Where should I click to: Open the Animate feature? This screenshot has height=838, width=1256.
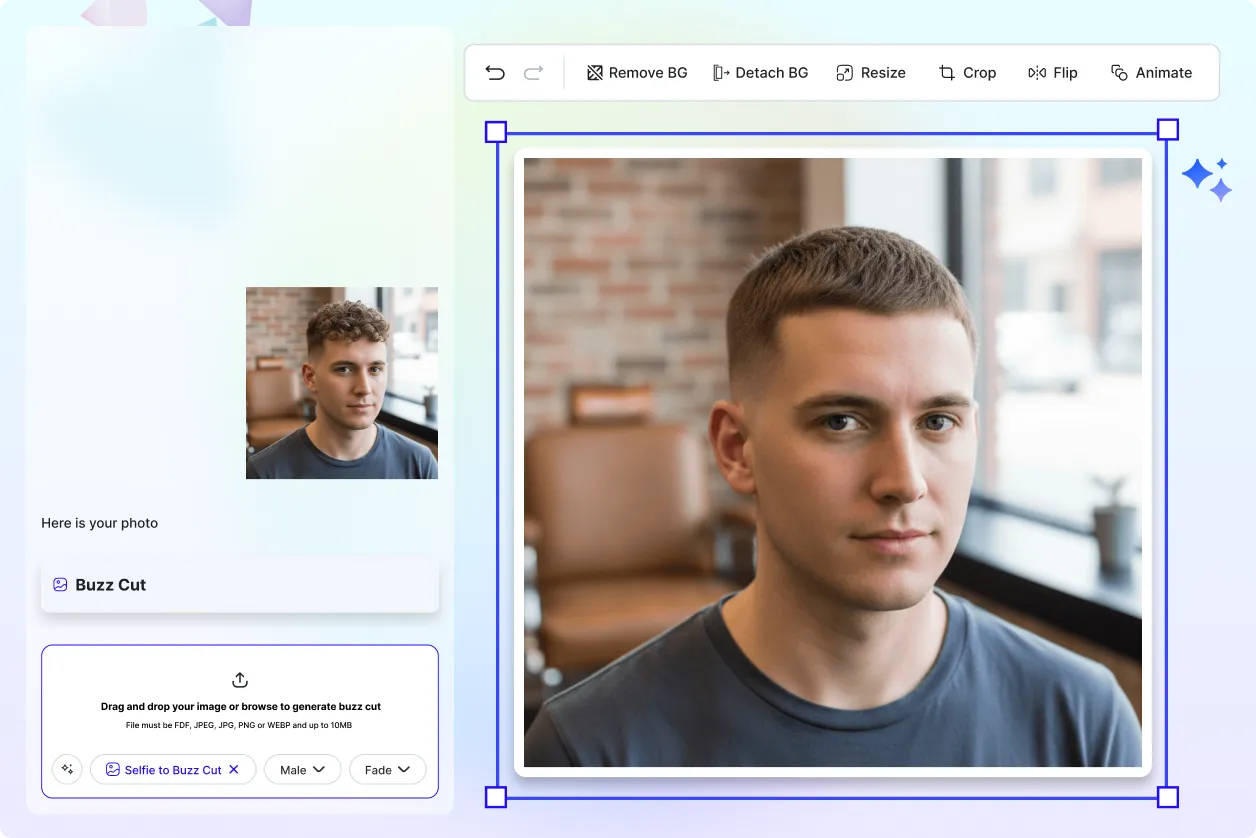coord(1151,72)
